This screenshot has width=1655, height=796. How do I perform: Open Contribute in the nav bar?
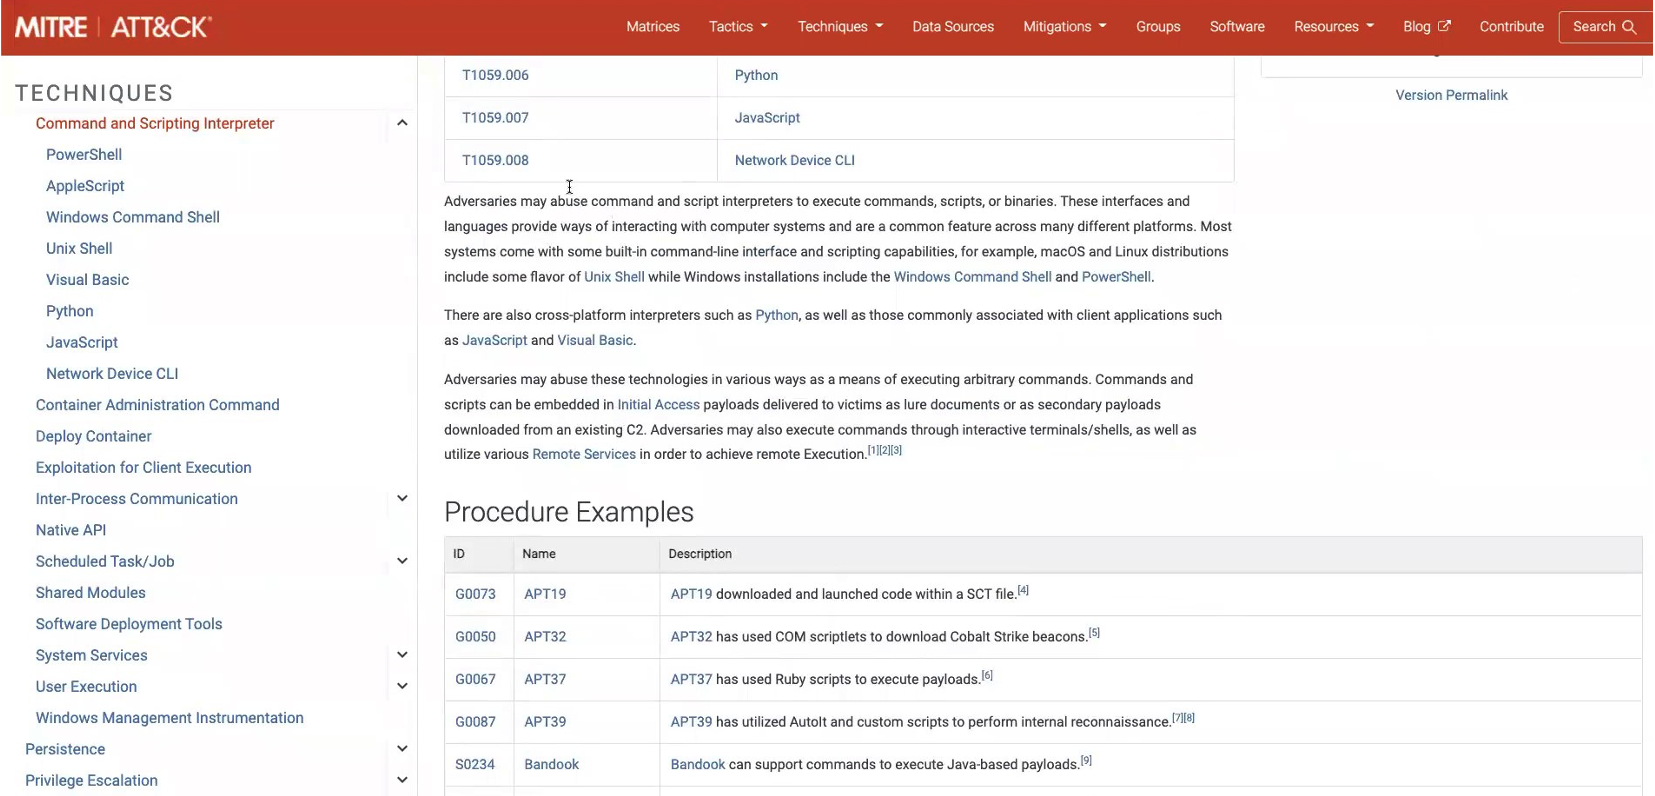1511,27
